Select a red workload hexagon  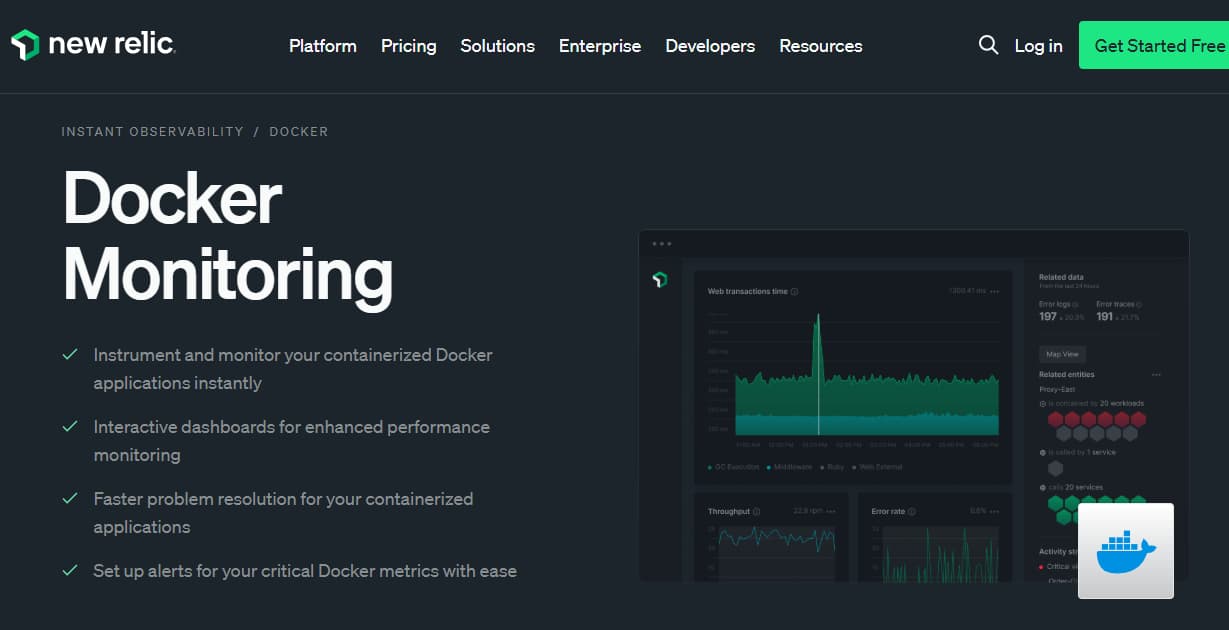click(x=1056, y=419)
